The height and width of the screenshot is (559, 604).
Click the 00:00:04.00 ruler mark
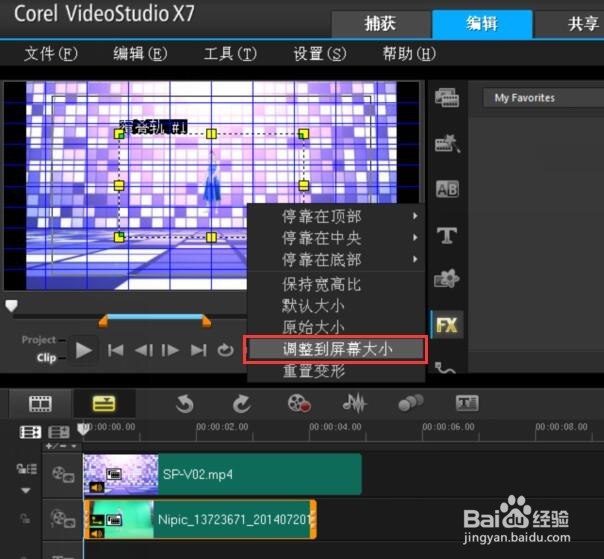[x=335, y=427]
